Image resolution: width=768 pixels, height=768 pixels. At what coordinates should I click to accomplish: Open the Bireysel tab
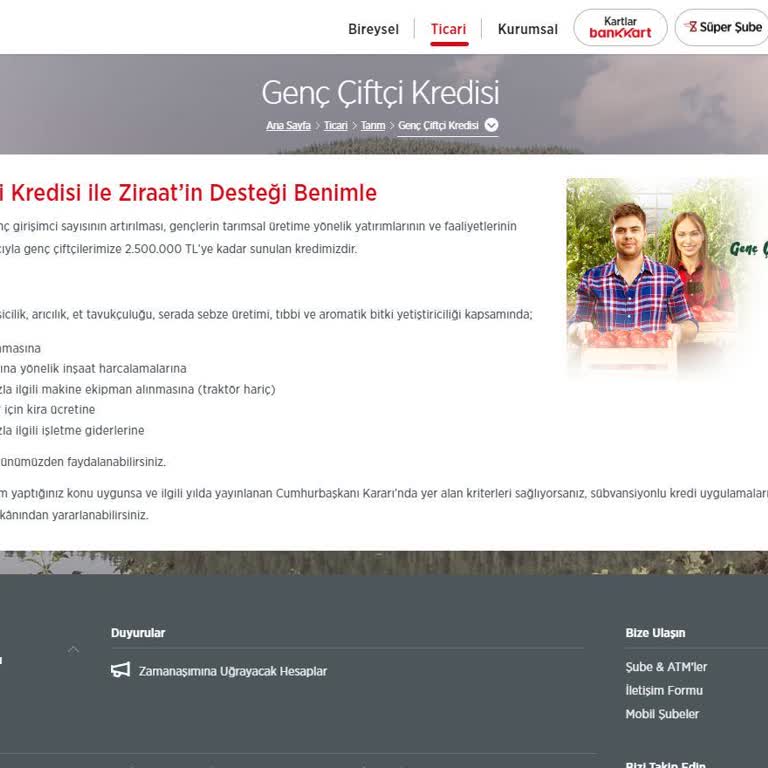[x=373, y=29]
